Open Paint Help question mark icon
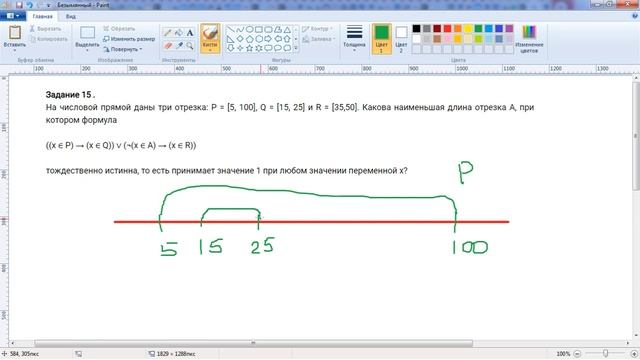The height and width of the screenshot is (360, 640). (635, 16)
